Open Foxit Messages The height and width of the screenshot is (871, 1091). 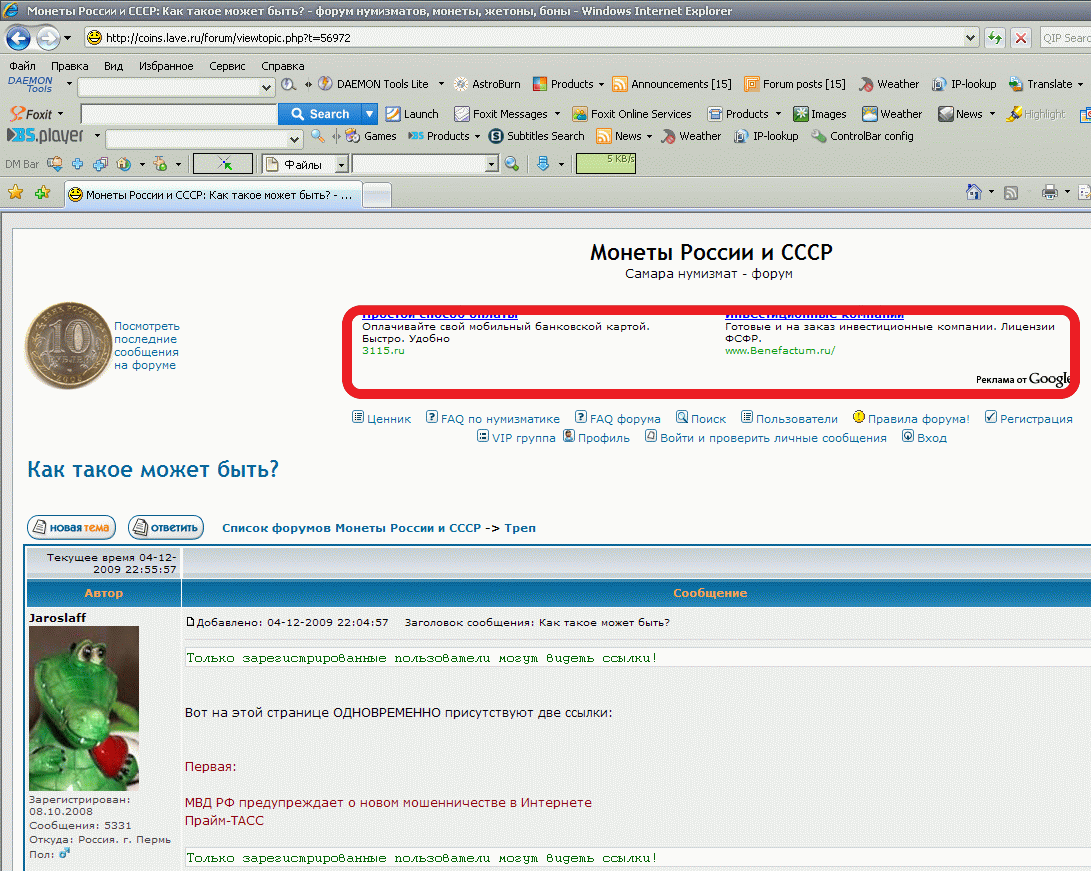(x=501, y=114)
